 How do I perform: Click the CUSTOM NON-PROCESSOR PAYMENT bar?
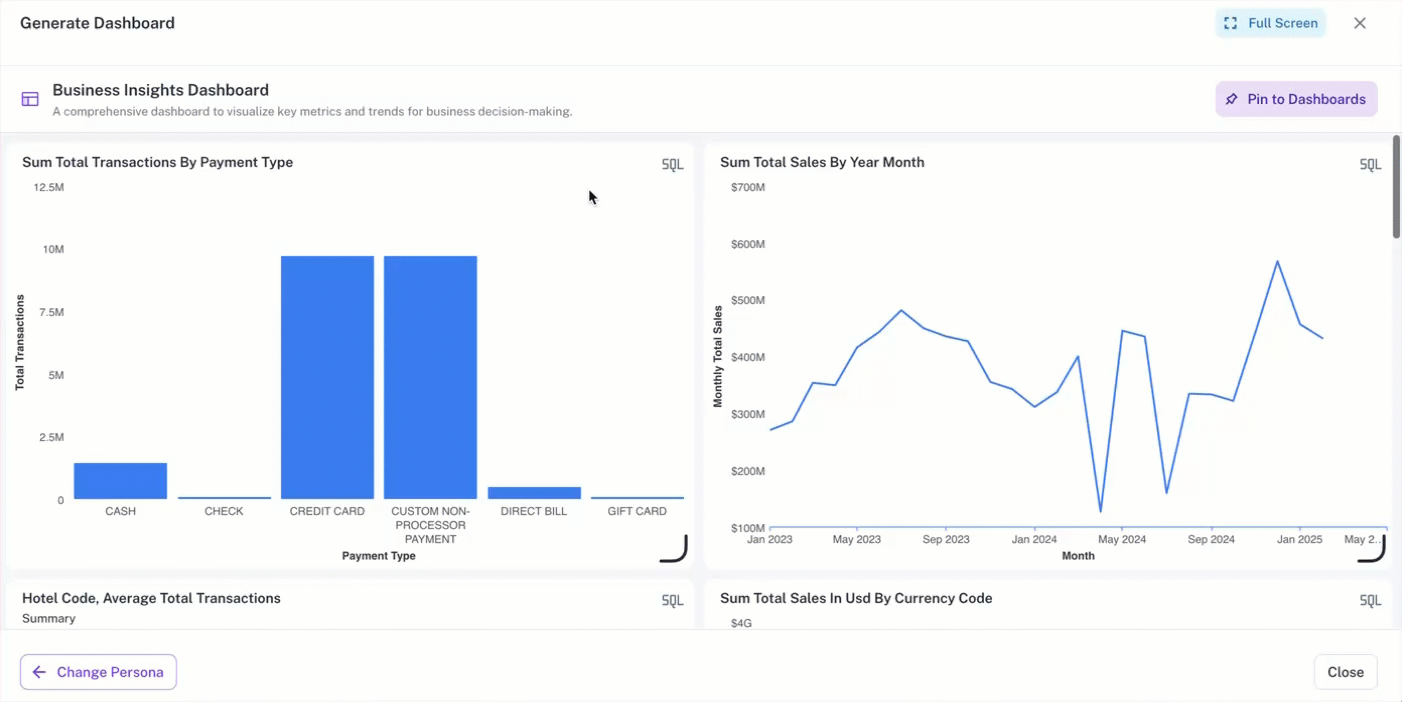tap(430, 377)
